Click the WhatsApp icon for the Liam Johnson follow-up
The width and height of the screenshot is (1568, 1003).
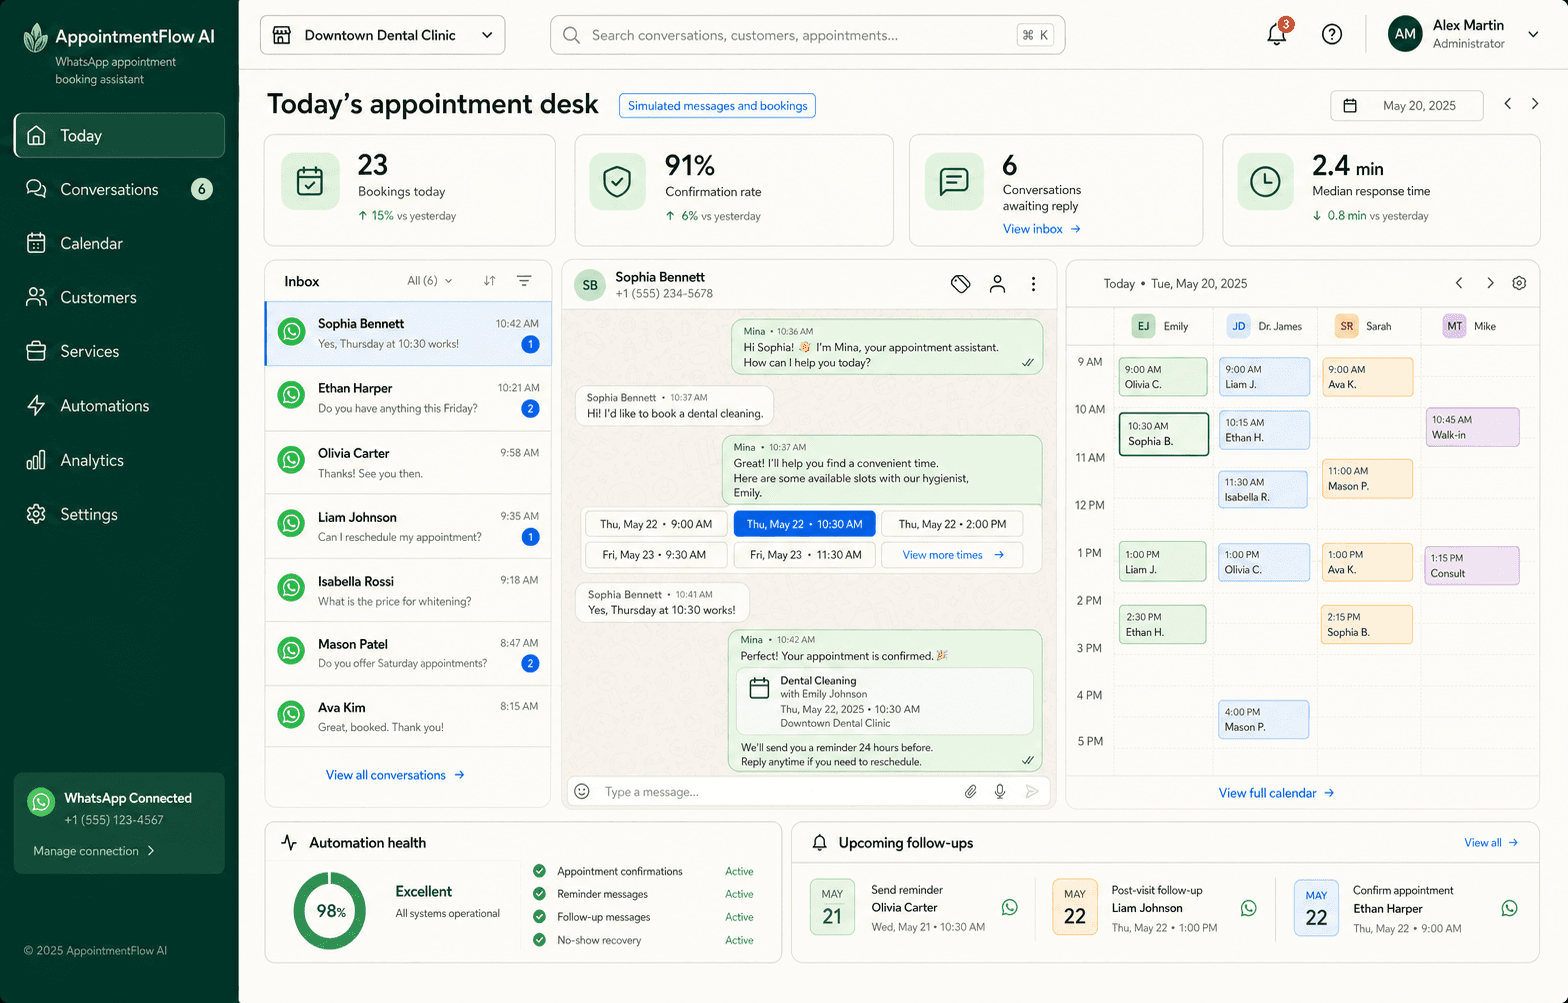coord(1249,908)
